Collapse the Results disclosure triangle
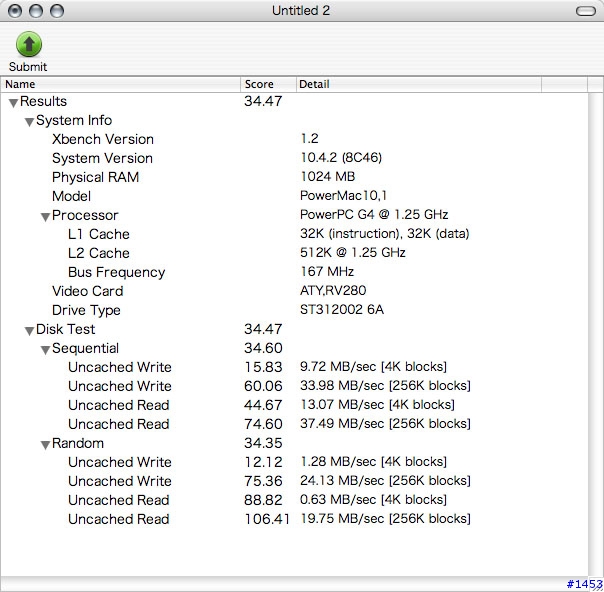The image size is (604, 592). pos(13,103)
